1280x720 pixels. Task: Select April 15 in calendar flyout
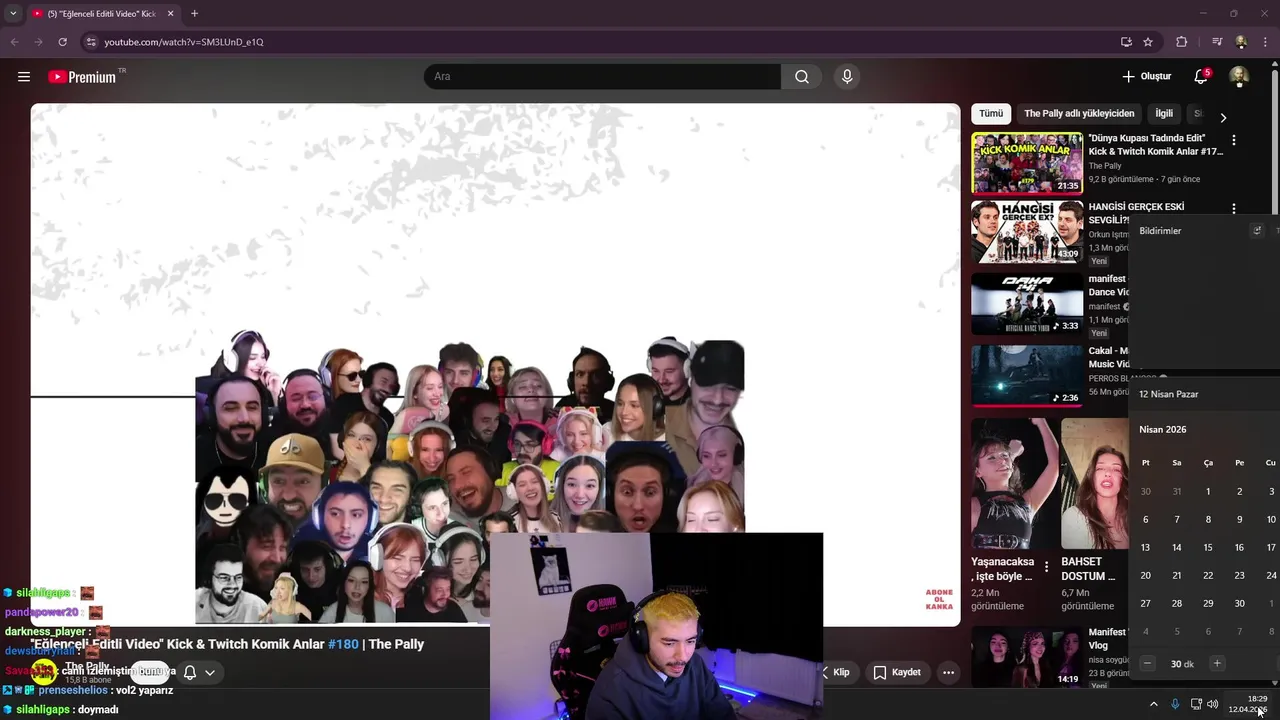tap(1208, 547)
